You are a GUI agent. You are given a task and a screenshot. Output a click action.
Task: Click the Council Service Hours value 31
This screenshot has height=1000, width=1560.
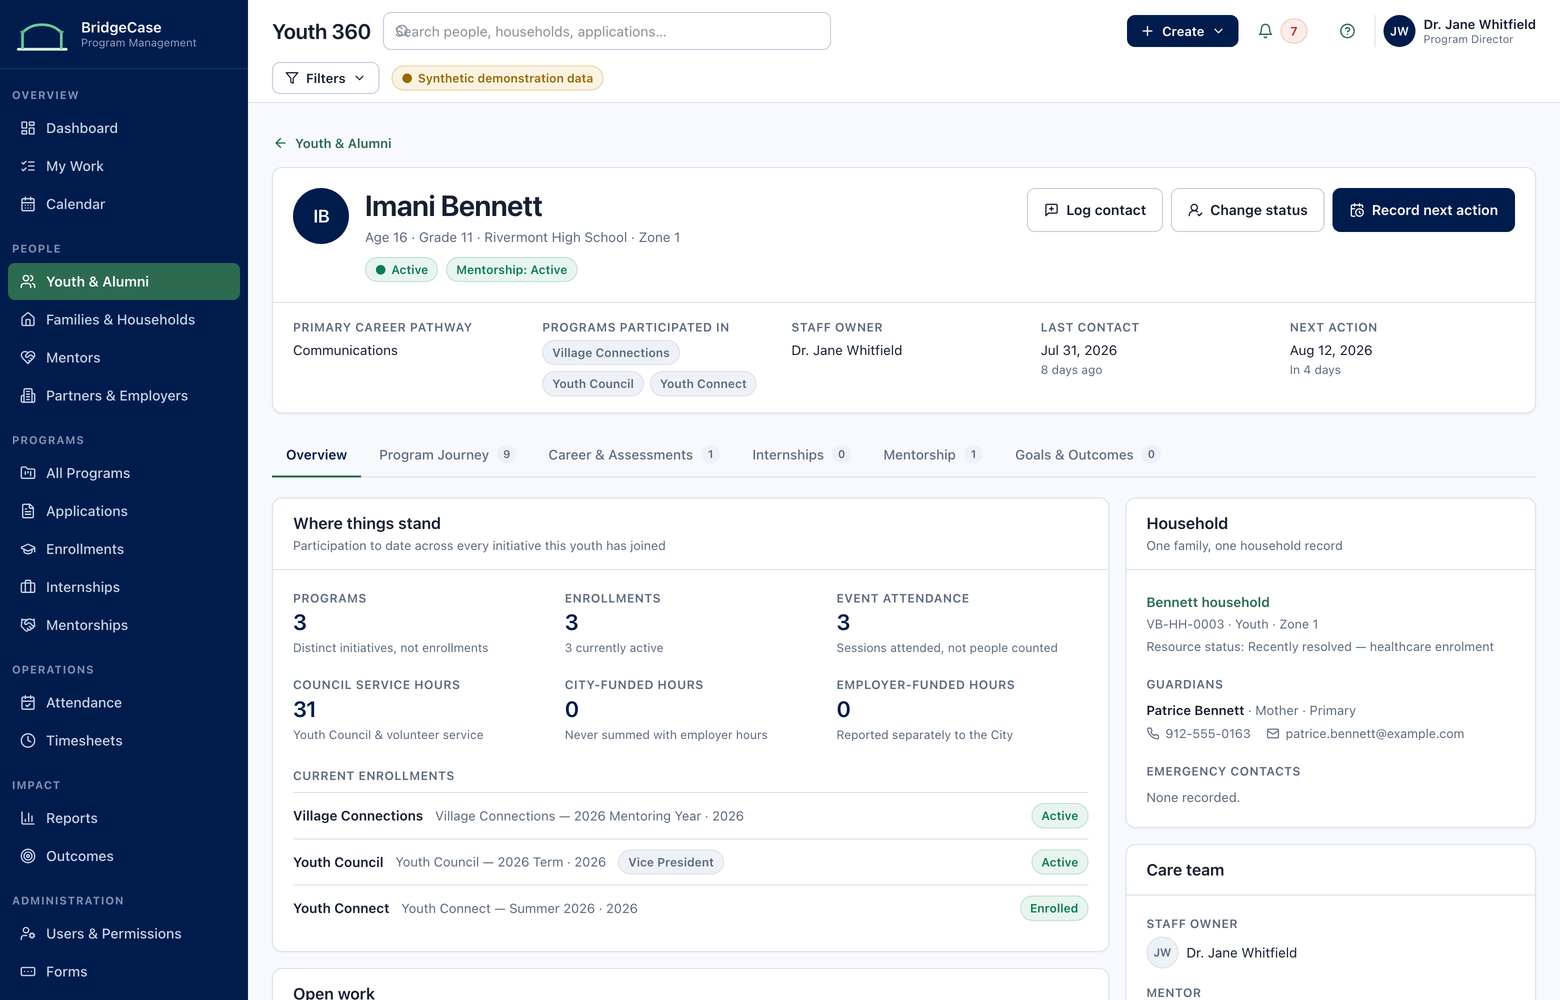tap(305, 710)
